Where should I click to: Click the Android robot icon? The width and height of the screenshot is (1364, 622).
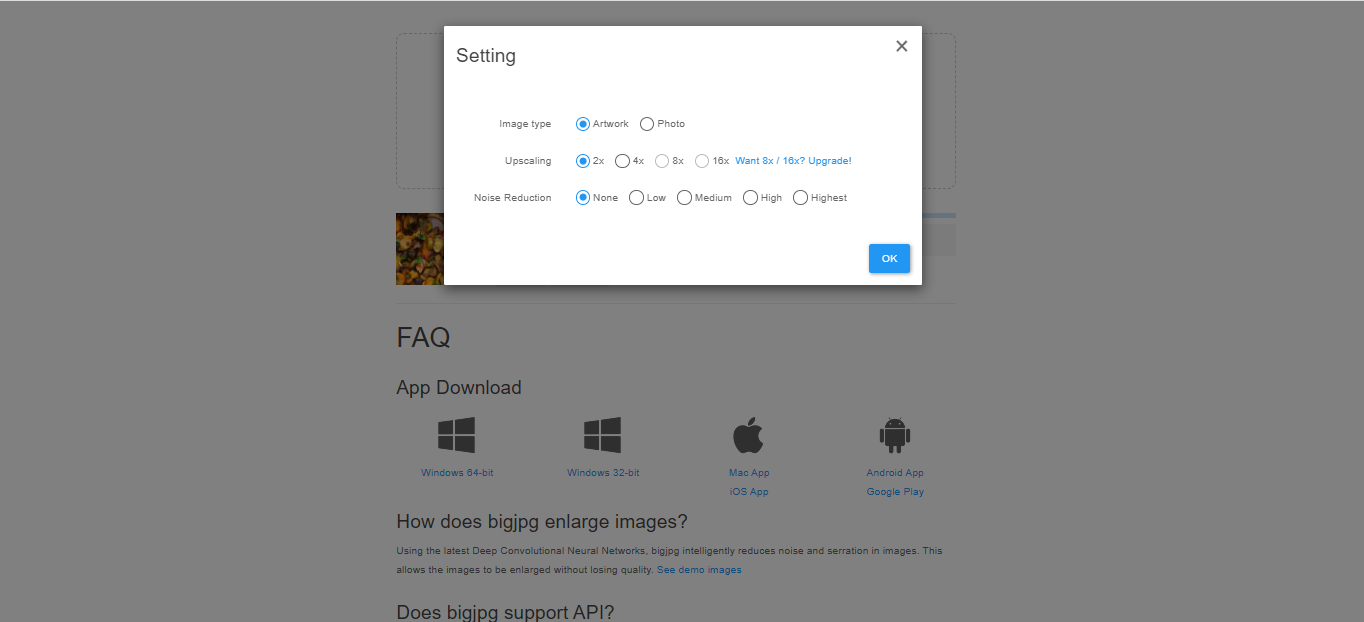894,435
